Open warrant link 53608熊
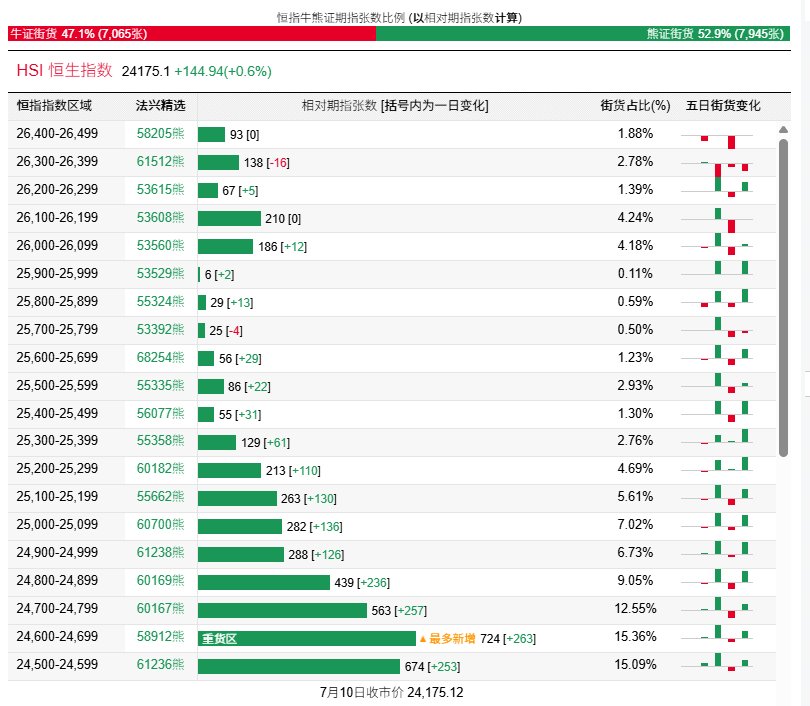This screenshot has height=706, width=810. pyautogui.click(x=160, y=217)
